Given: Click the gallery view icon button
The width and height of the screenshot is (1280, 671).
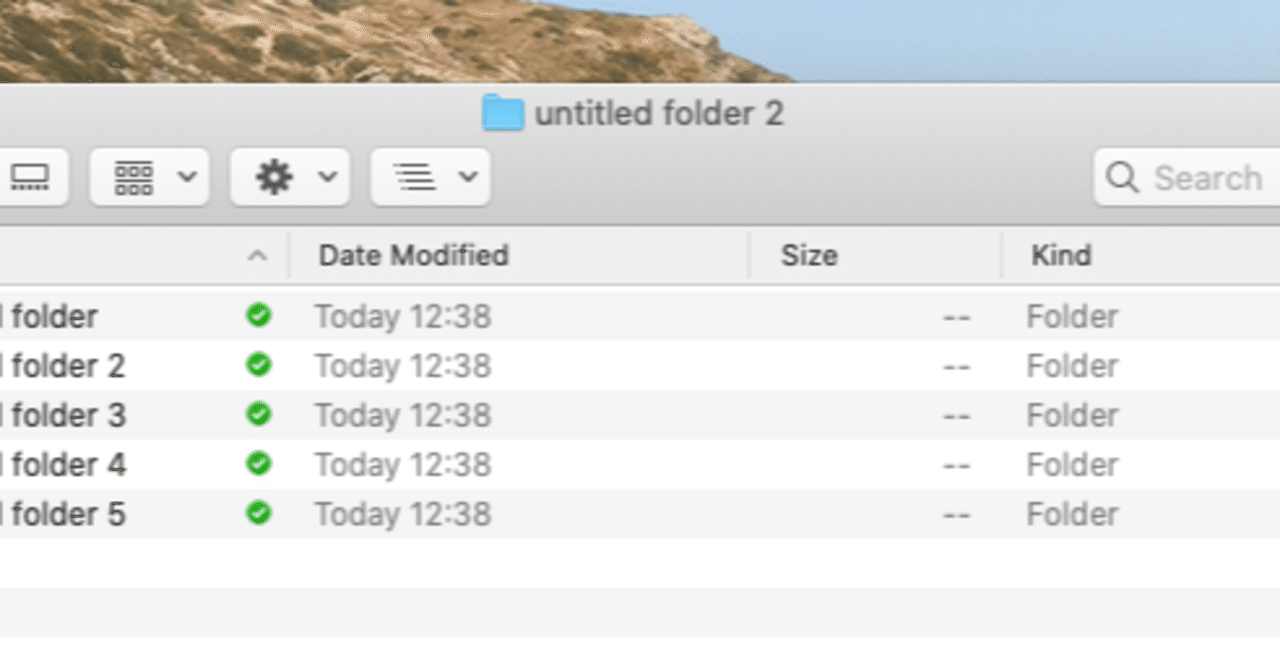Looking at the screenshot, I should click(x=30, y=178).
